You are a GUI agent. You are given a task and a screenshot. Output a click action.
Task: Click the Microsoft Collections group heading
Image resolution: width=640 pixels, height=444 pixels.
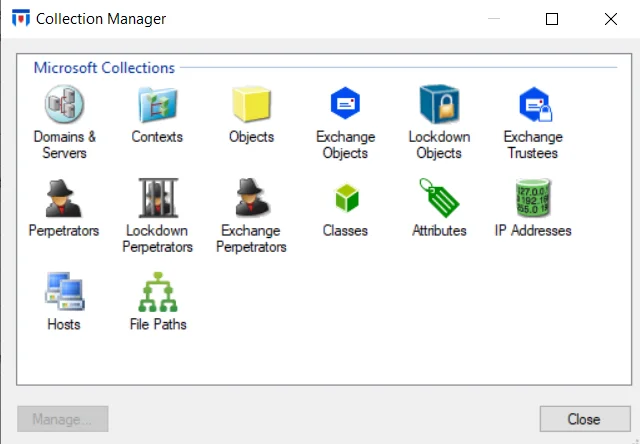tap(104, 68)
